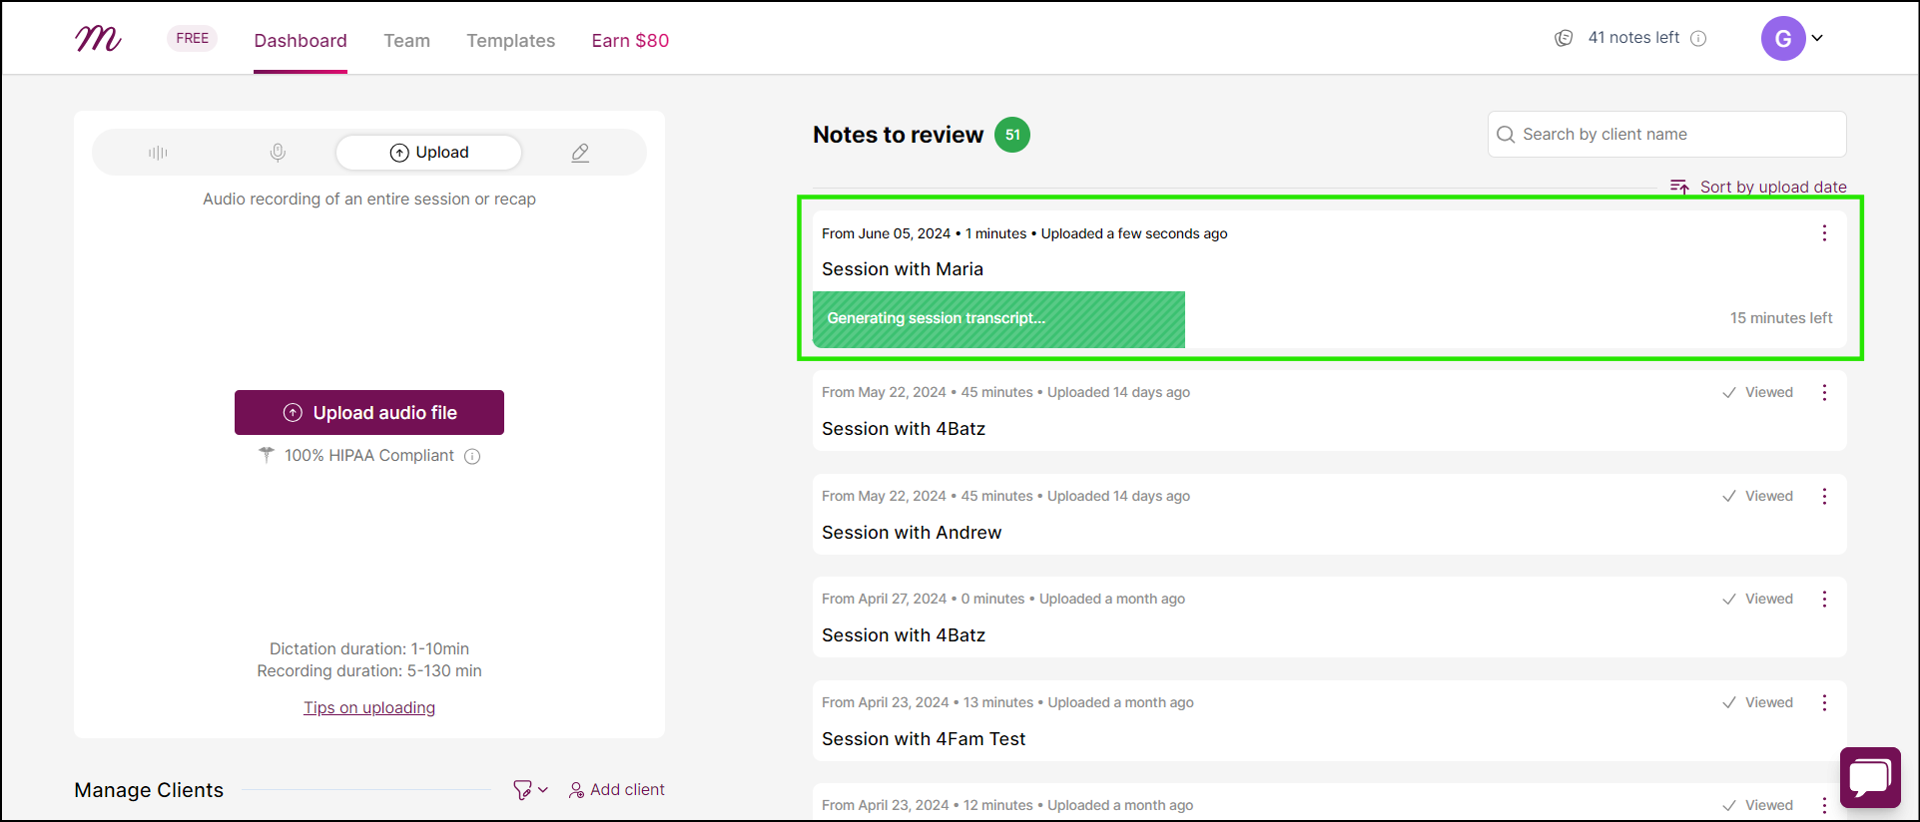
Task: Click the info icon beside notes left
Action: click(1698, 38)
